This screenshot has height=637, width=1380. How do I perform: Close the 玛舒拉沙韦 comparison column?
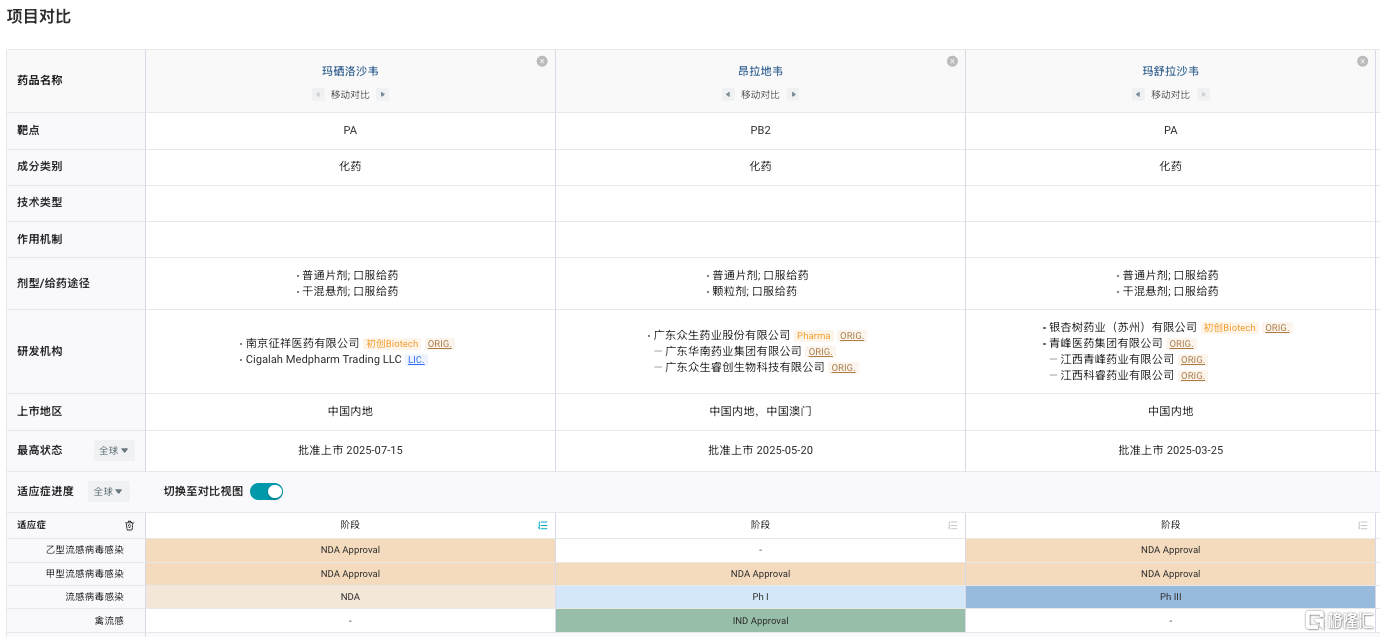tap(1362, 61)
